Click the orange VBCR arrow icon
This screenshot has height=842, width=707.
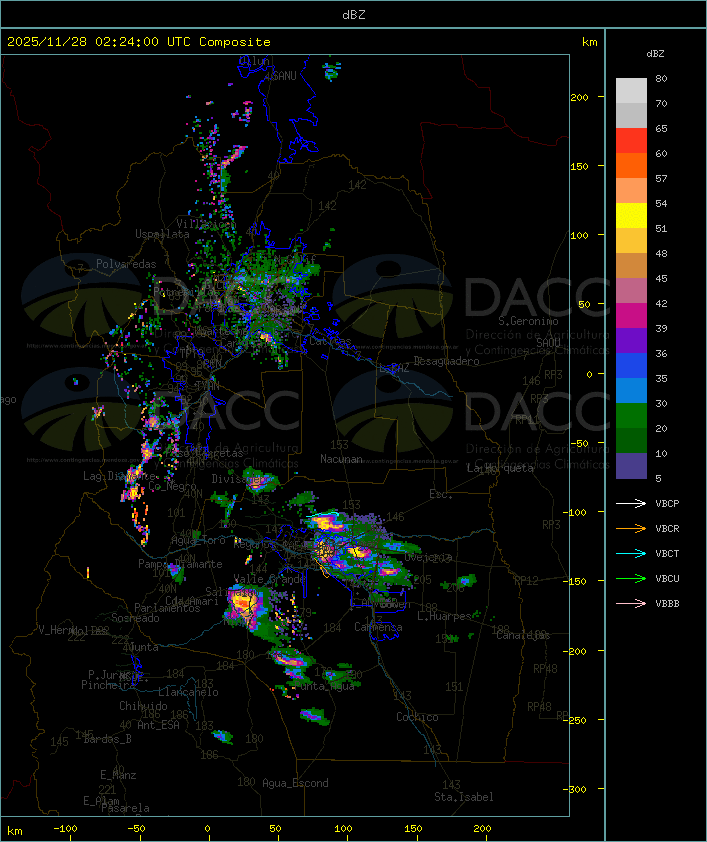point(631,528)
